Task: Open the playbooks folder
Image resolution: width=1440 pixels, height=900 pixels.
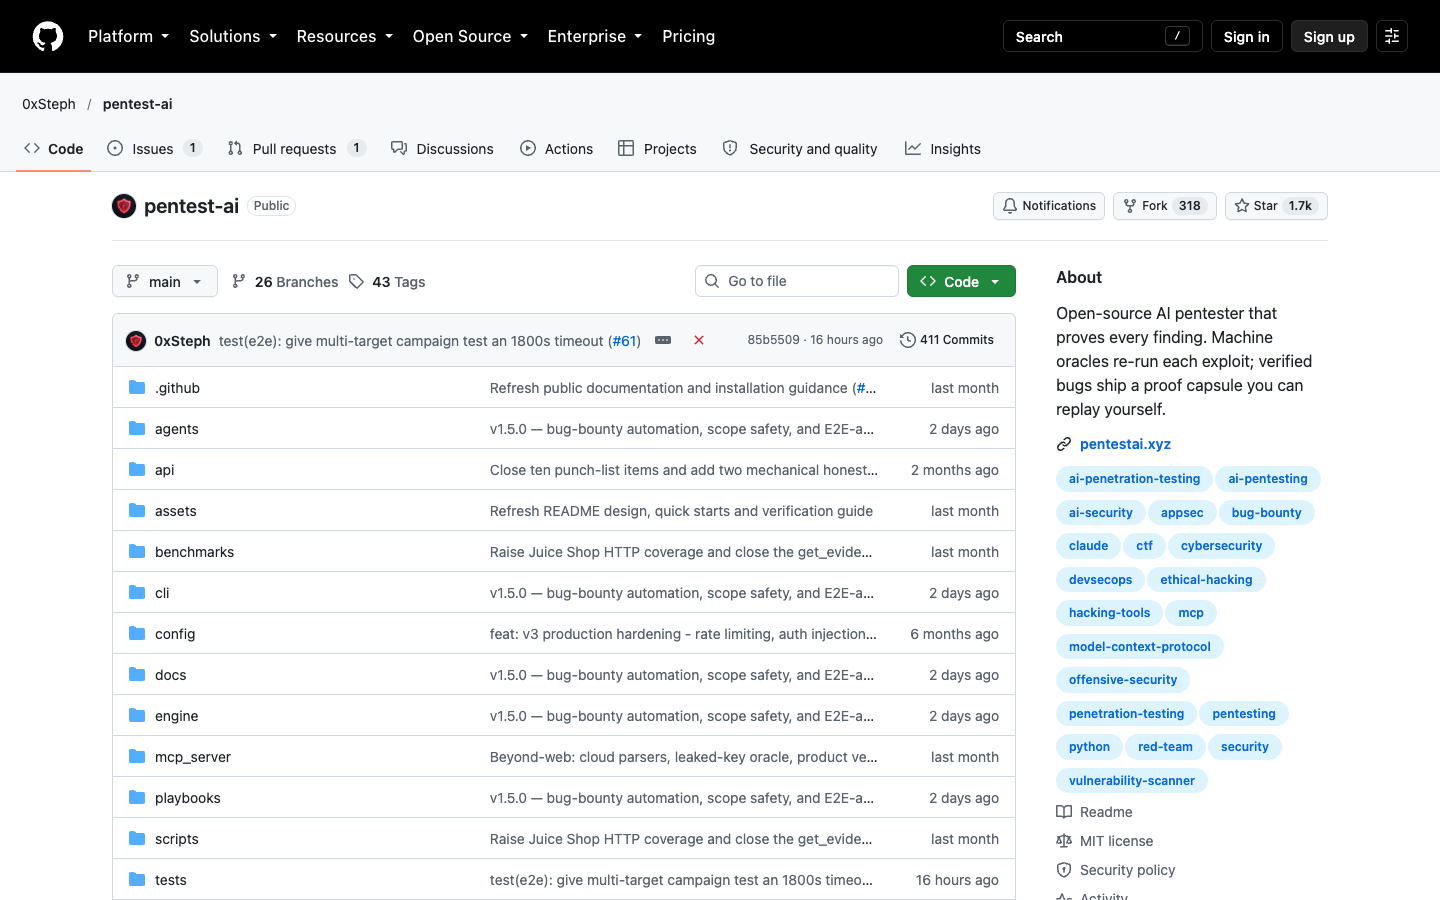Action: click(188, 798)
